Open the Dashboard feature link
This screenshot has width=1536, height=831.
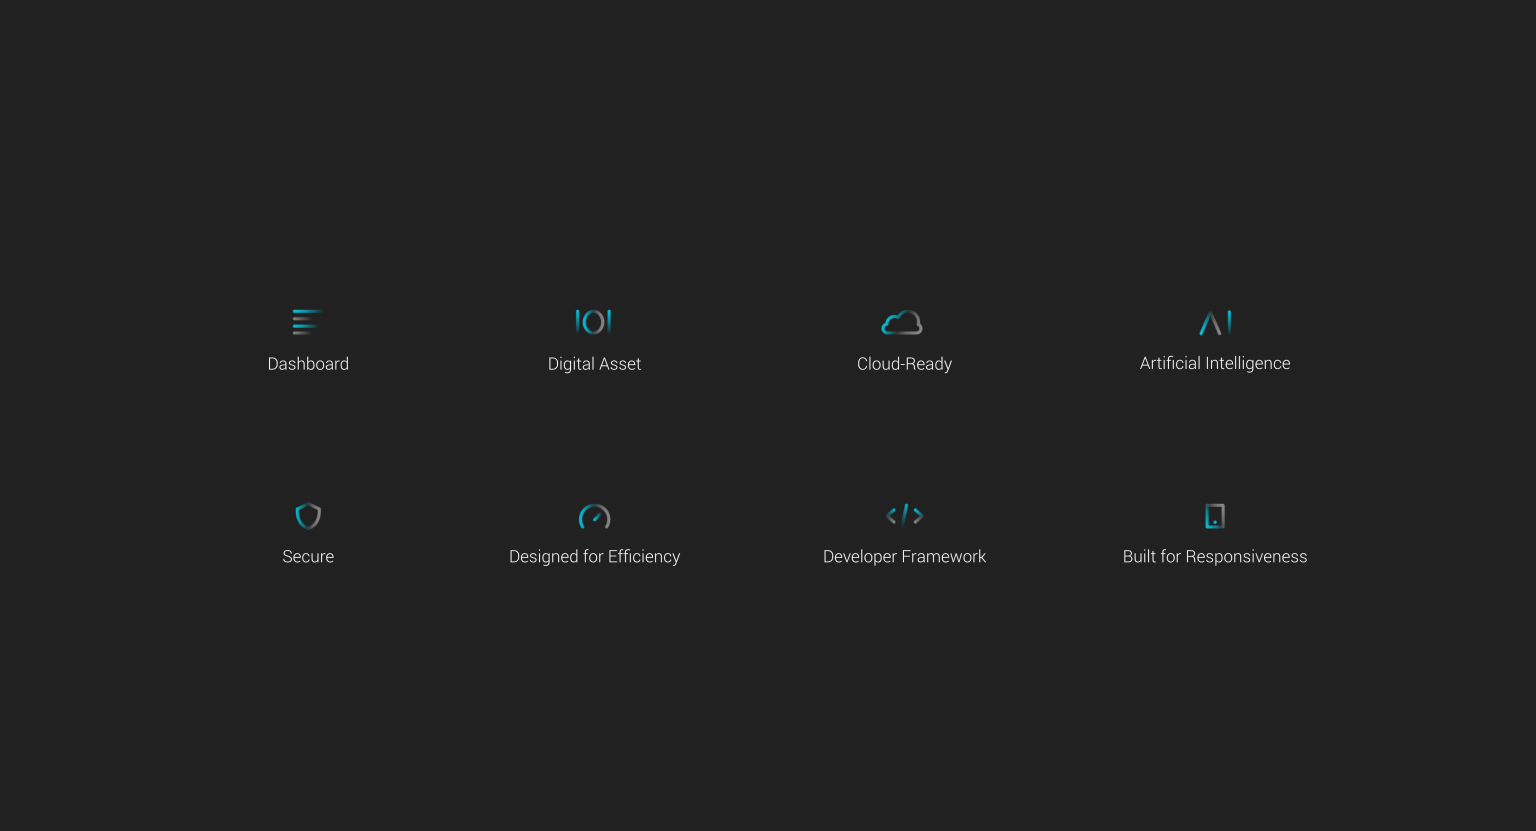pos(308,363)
